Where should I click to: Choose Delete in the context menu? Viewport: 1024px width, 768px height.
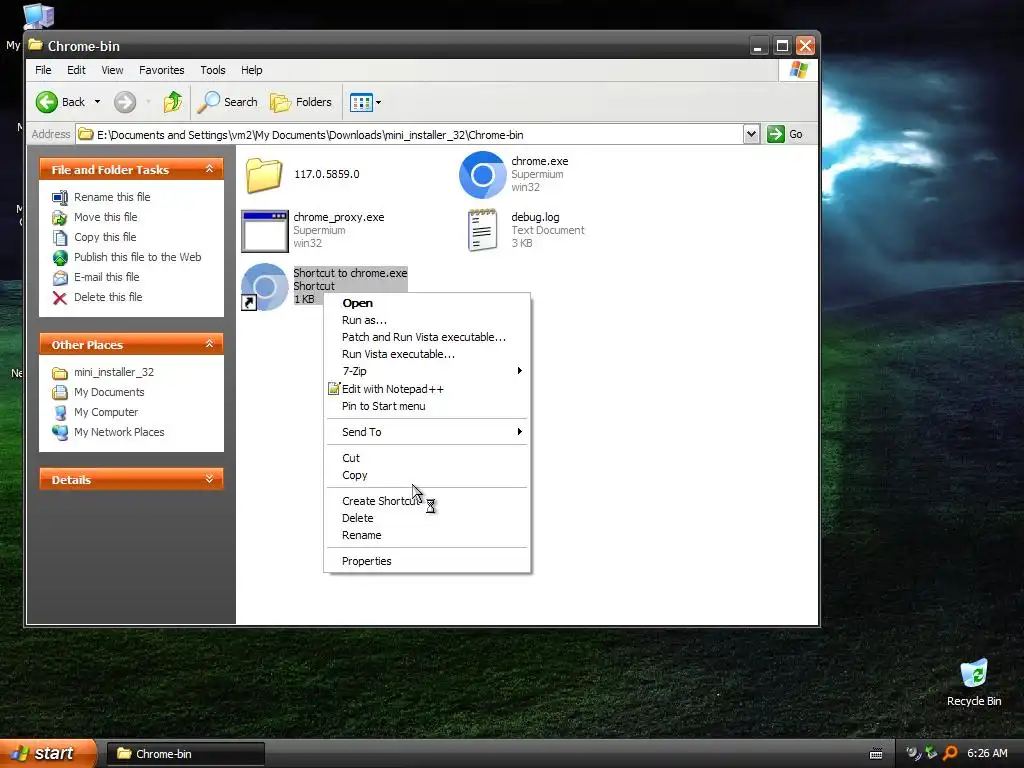pyautogui.click(x=427, y=518)
